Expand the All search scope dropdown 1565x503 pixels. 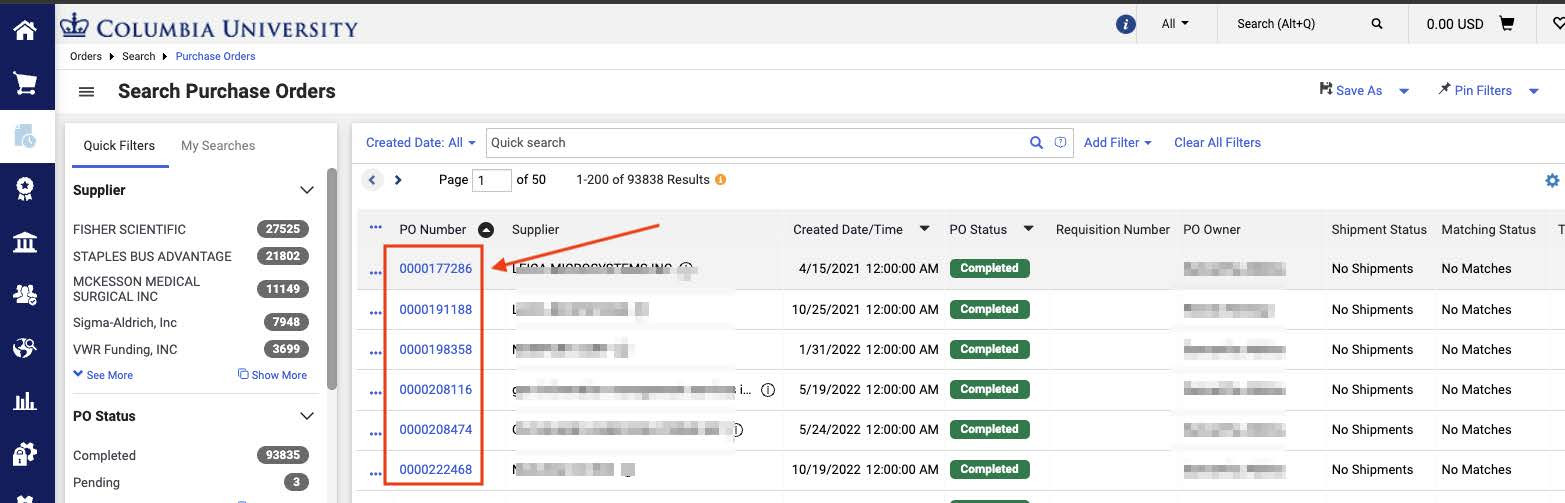[1175, 24]
